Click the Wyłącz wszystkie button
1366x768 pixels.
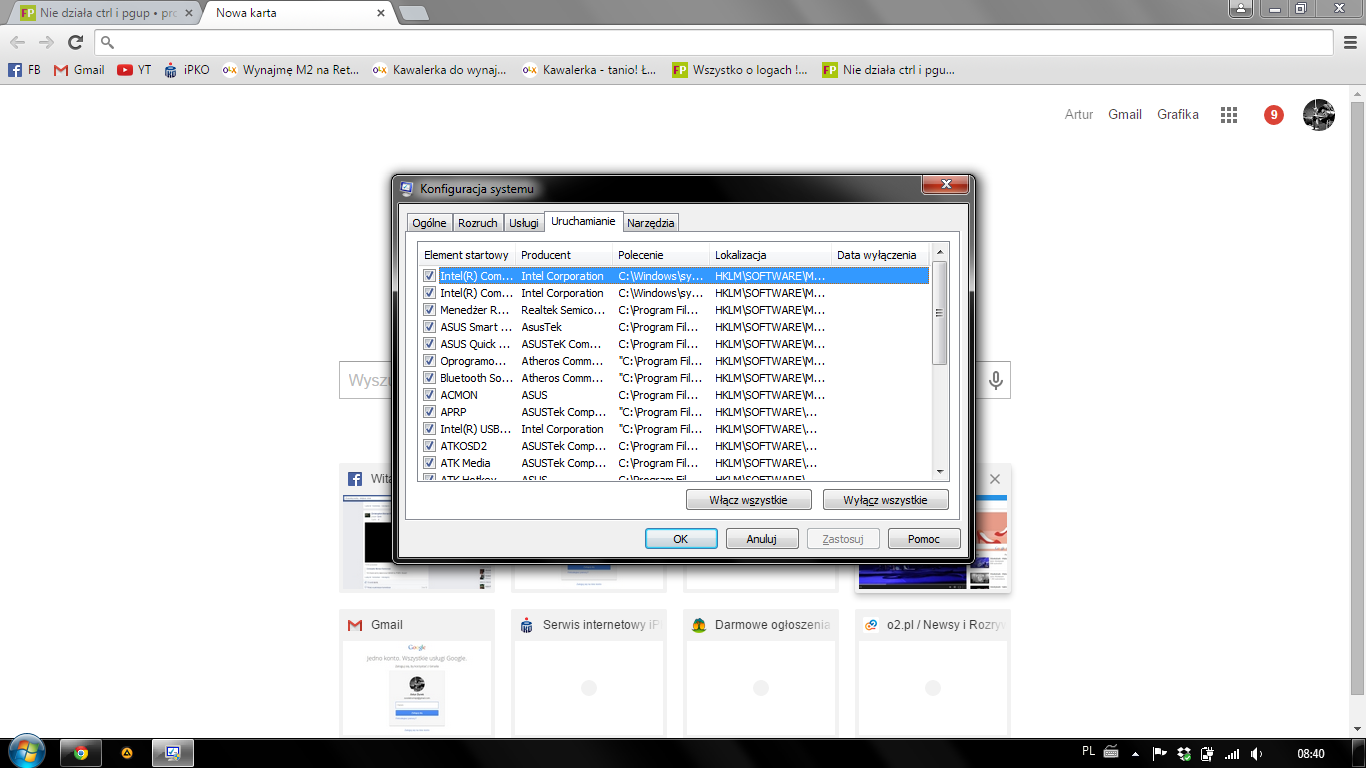pos(885,500)
